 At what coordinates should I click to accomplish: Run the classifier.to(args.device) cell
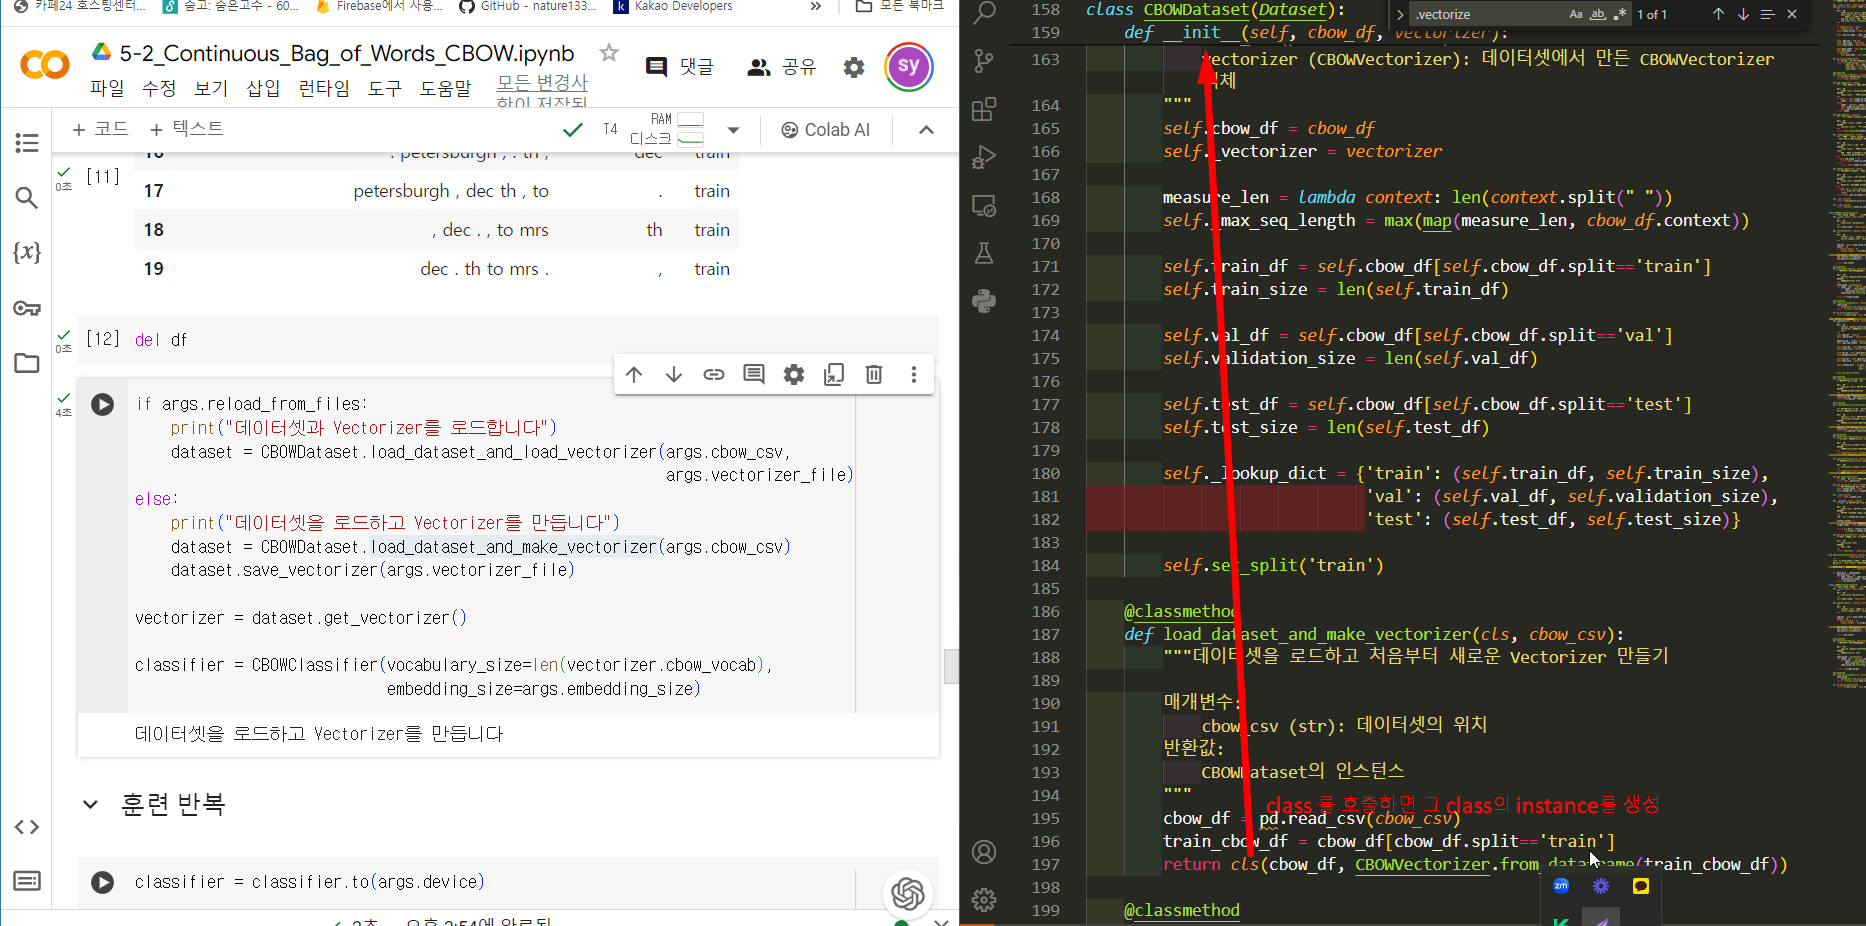(102, 882)
